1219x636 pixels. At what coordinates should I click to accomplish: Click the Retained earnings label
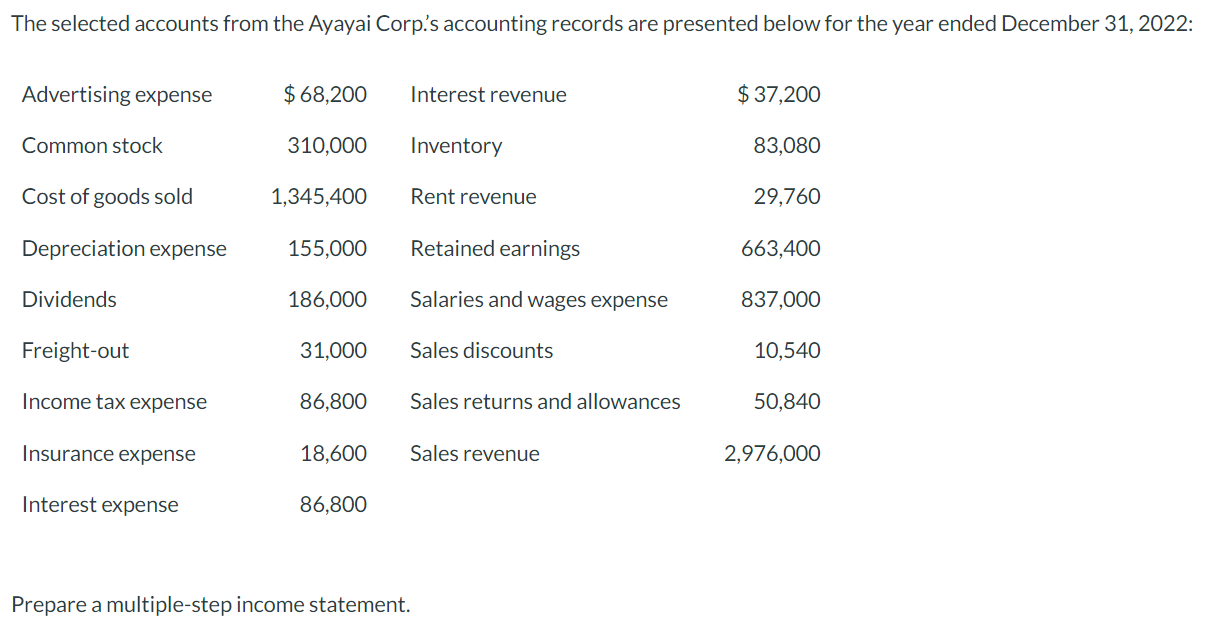495,249
